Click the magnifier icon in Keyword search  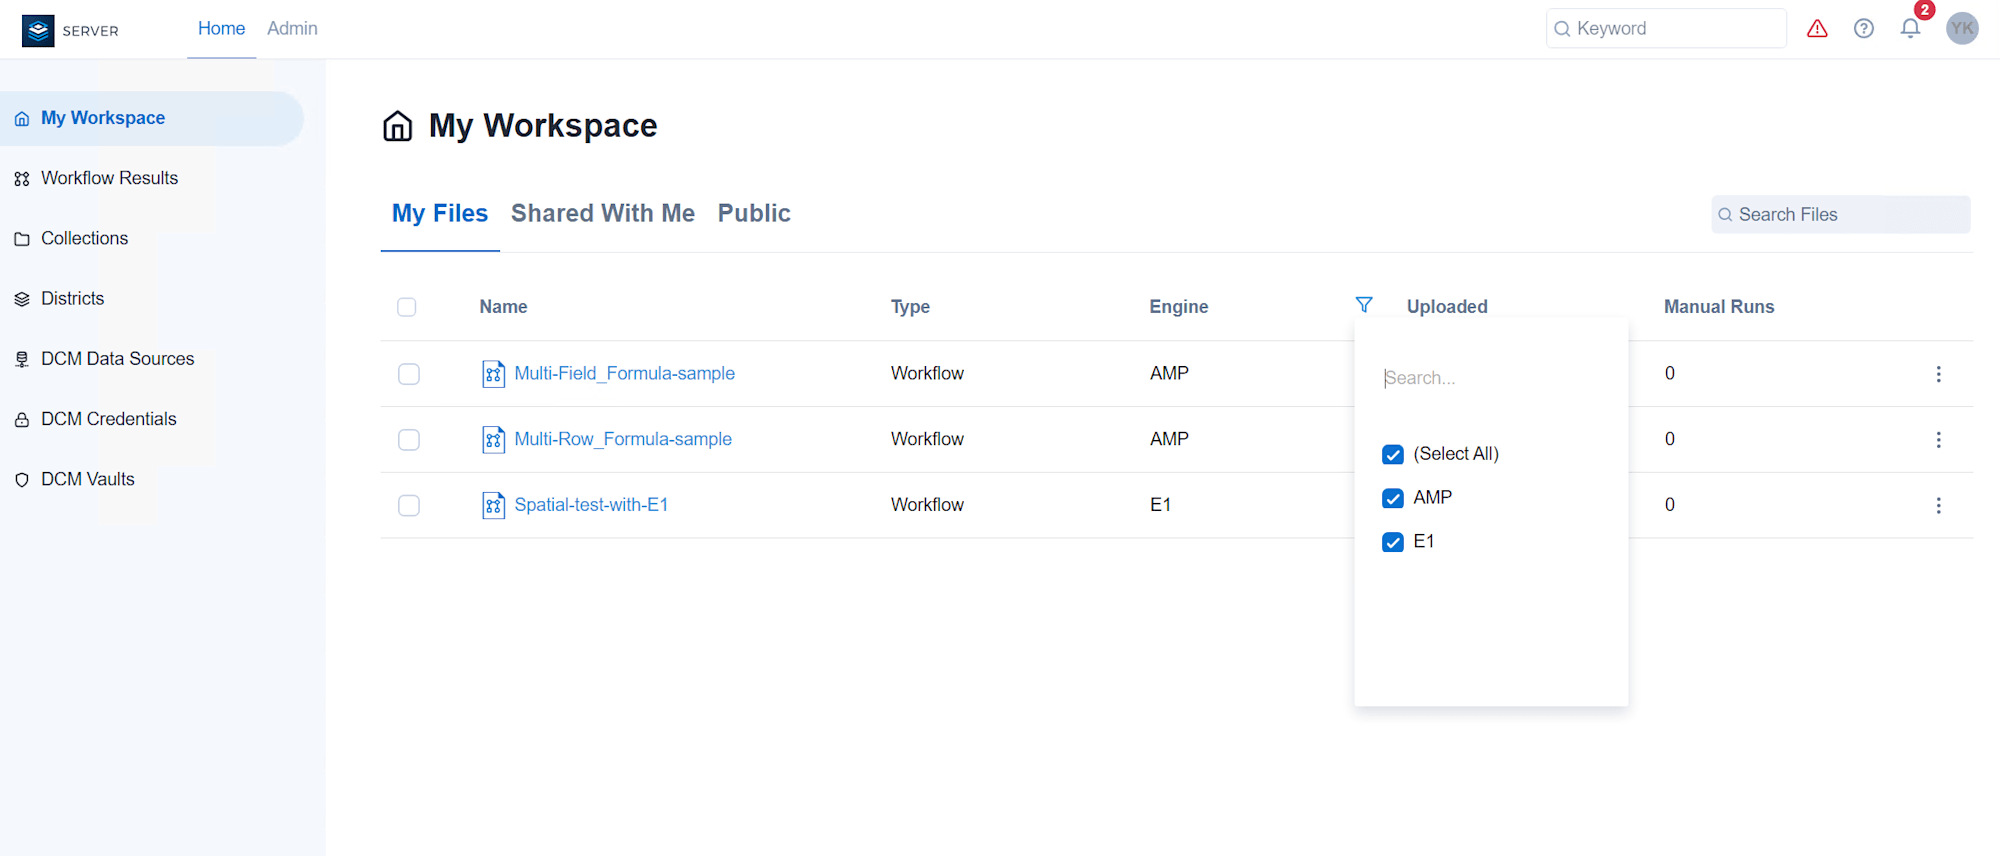1562,29
